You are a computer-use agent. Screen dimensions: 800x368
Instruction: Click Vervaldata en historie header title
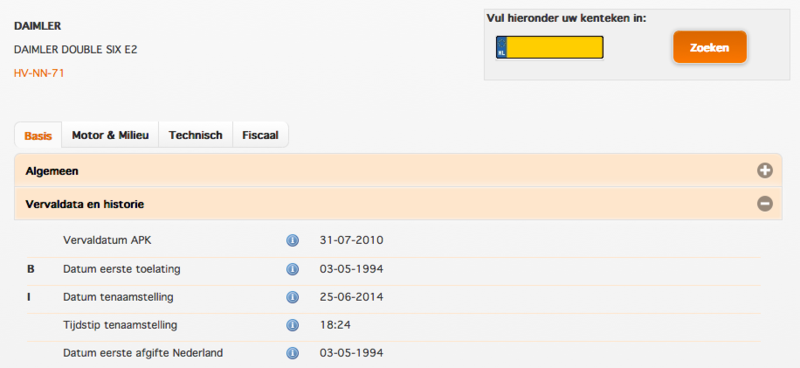tap(85, 205)
